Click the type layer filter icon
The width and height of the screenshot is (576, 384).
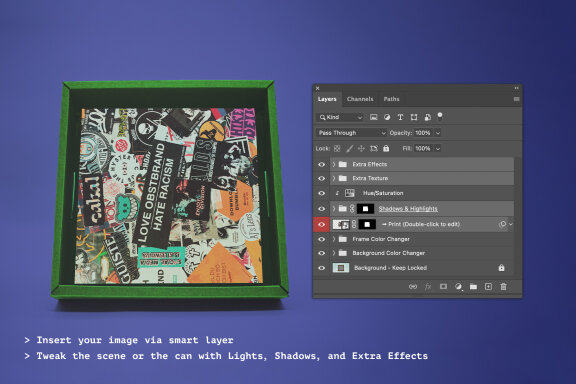click(400, 117)
